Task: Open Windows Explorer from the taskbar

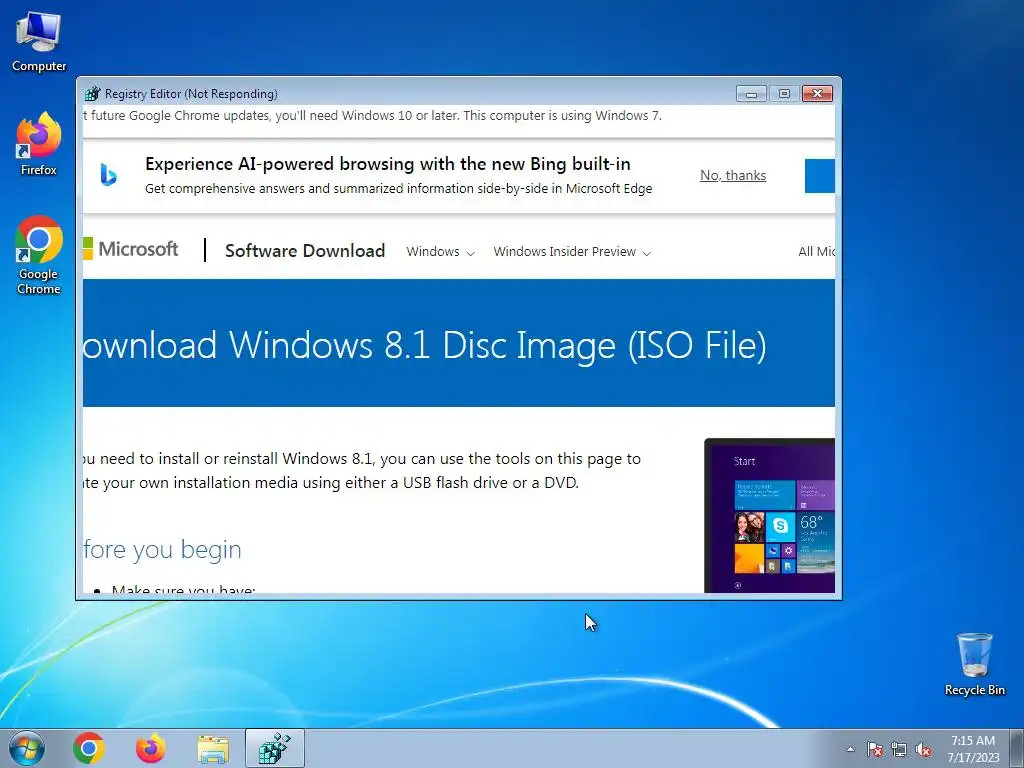Action: tap(213, 749)
